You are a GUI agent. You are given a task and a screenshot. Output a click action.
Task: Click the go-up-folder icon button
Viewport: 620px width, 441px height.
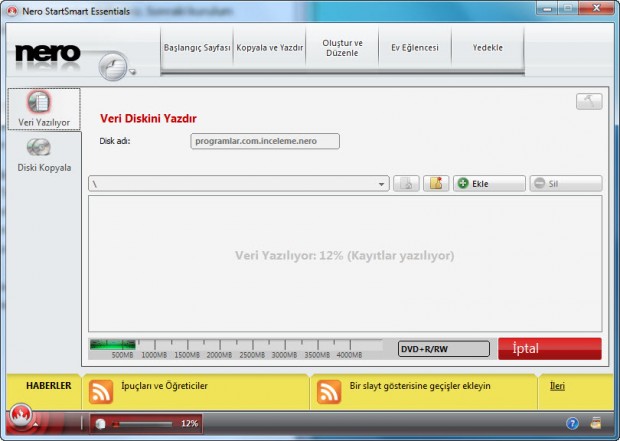(406, 184)
